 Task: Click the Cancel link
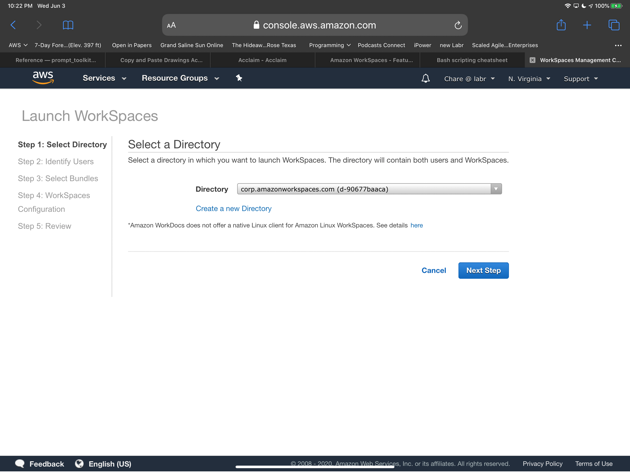coord(434,270)
